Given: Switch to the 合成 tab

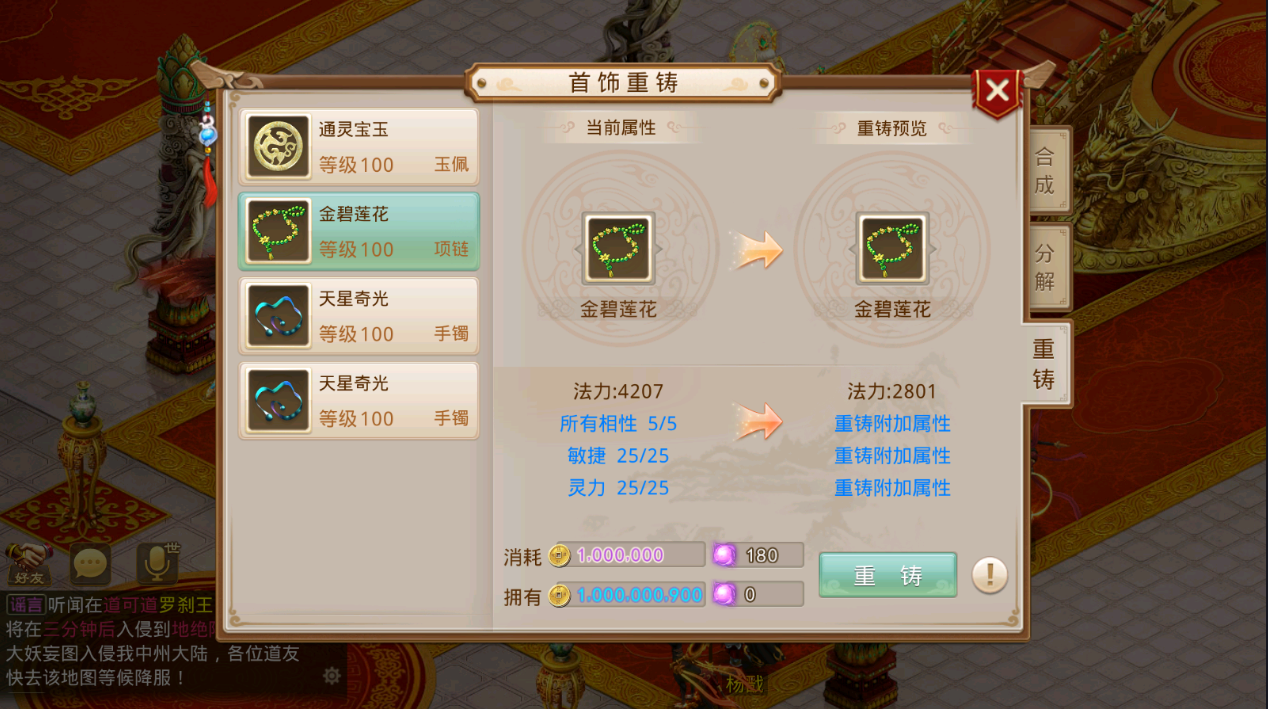Looking at the screenshot, I should pyautogui.click(x=1044, y=170).
